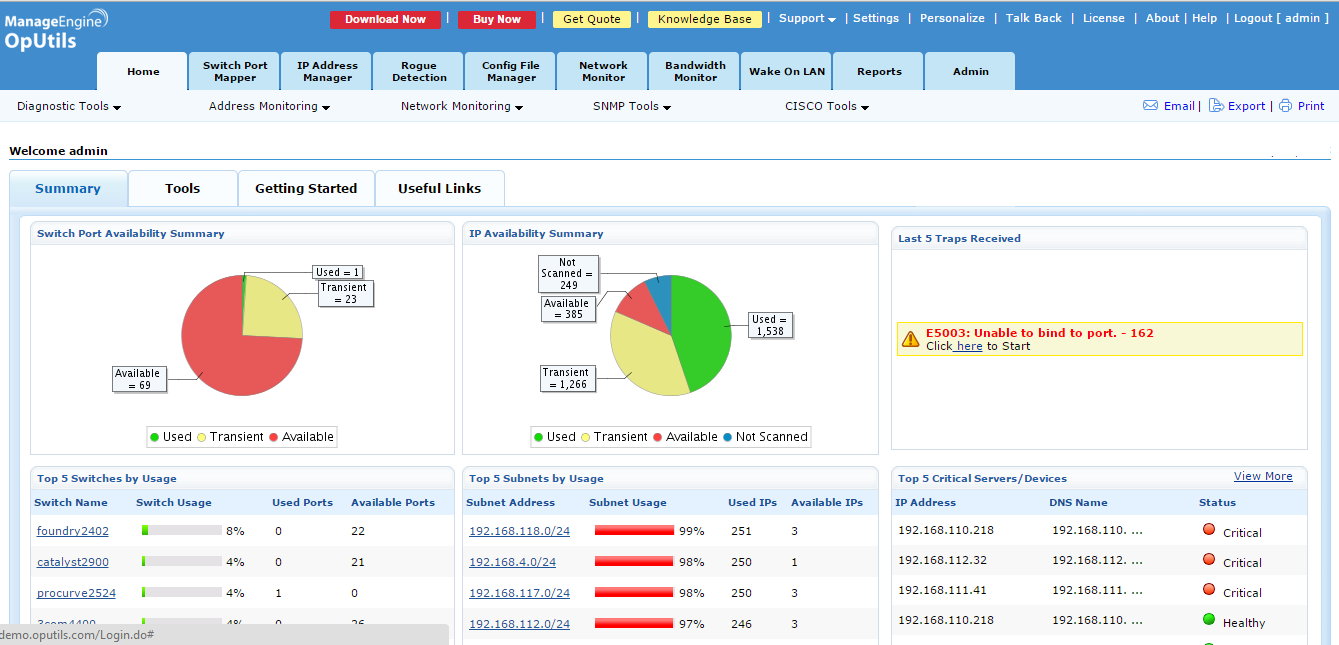Switch to the Wake On LAN tab
The image size is (1339, 645).
point(787,71)
